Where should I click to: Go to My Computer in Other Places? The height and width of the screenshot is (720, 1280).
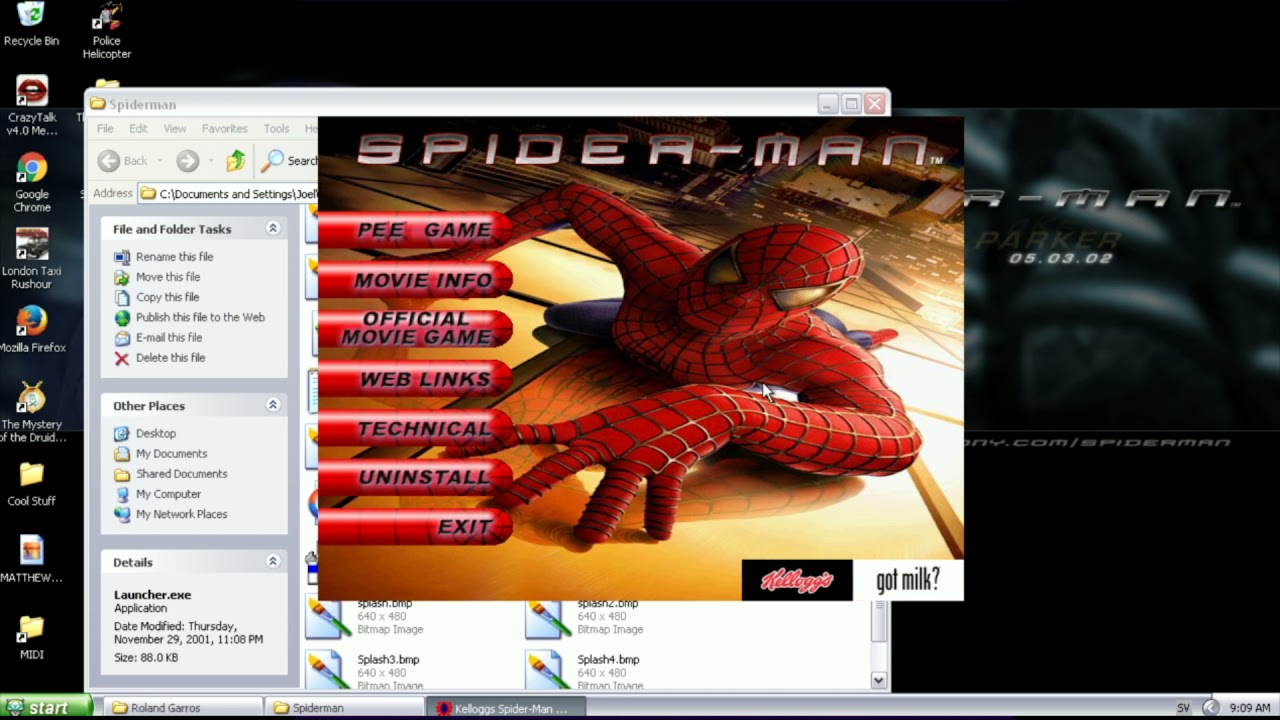(x=168, y=493)
